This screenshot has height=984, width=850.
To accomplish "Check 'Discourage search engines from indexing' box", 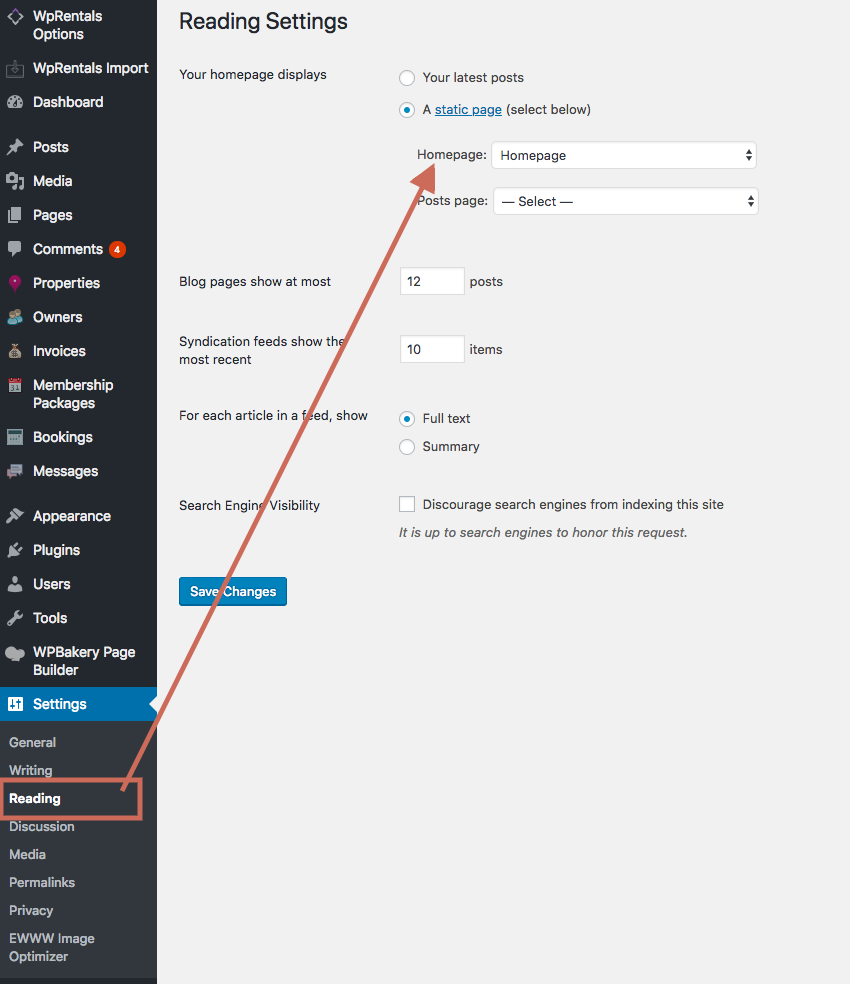I will [x=407, y=505].
